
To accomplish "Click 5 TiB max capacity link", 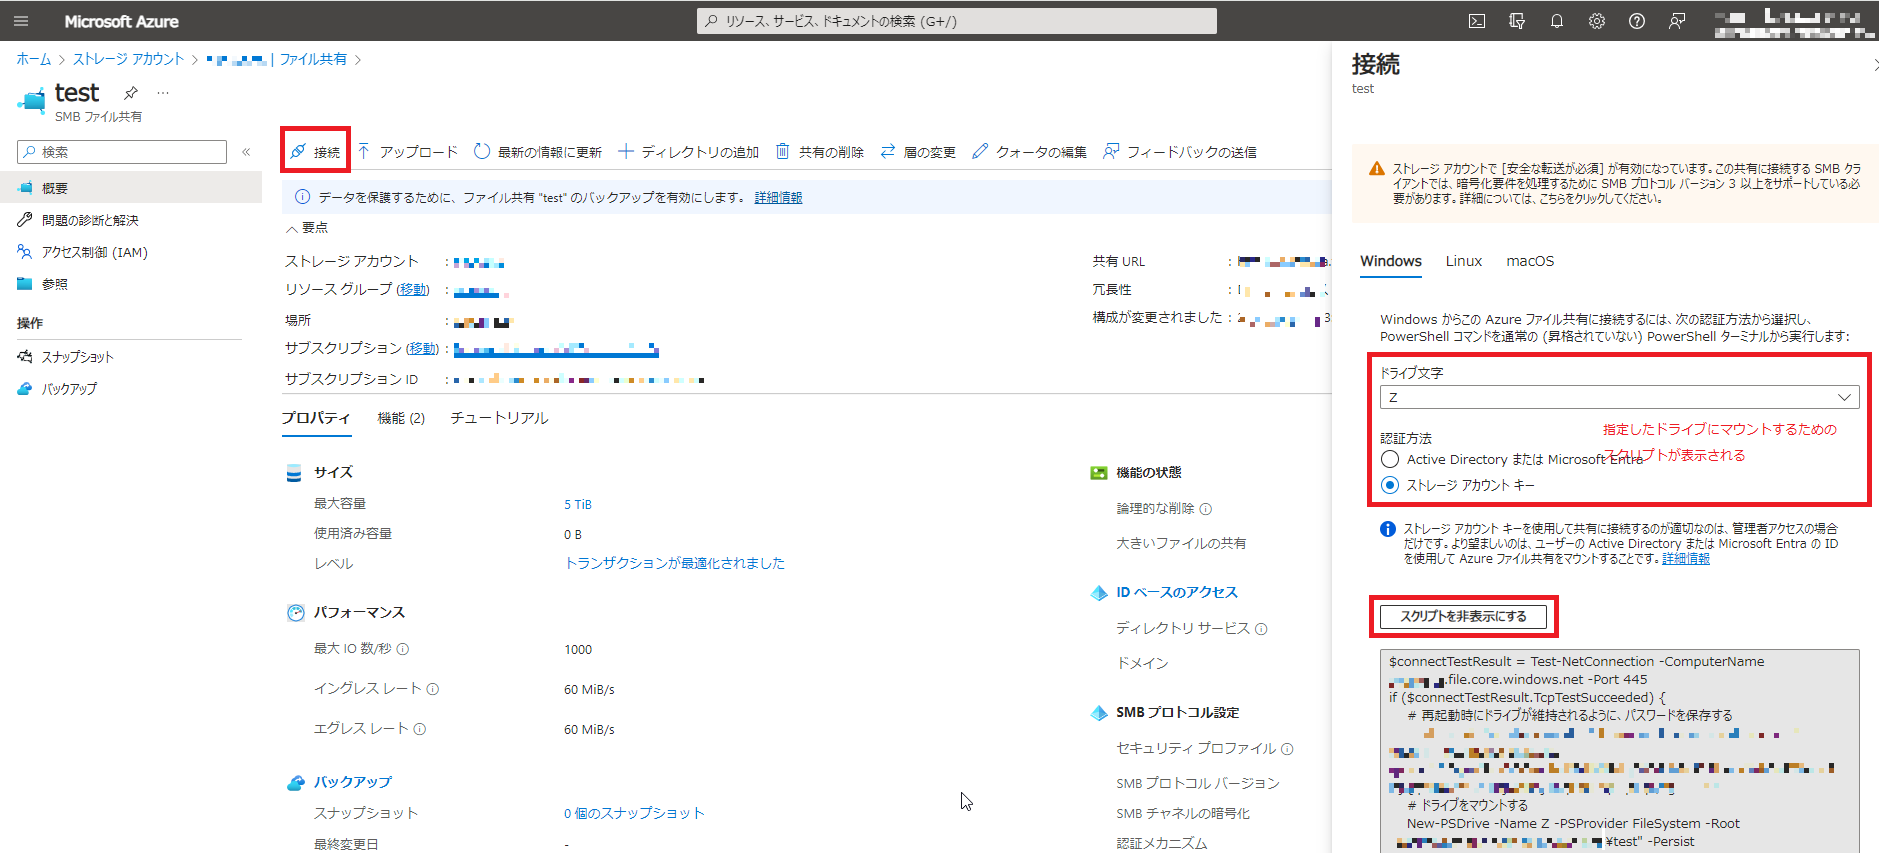I will coord(578,505).
